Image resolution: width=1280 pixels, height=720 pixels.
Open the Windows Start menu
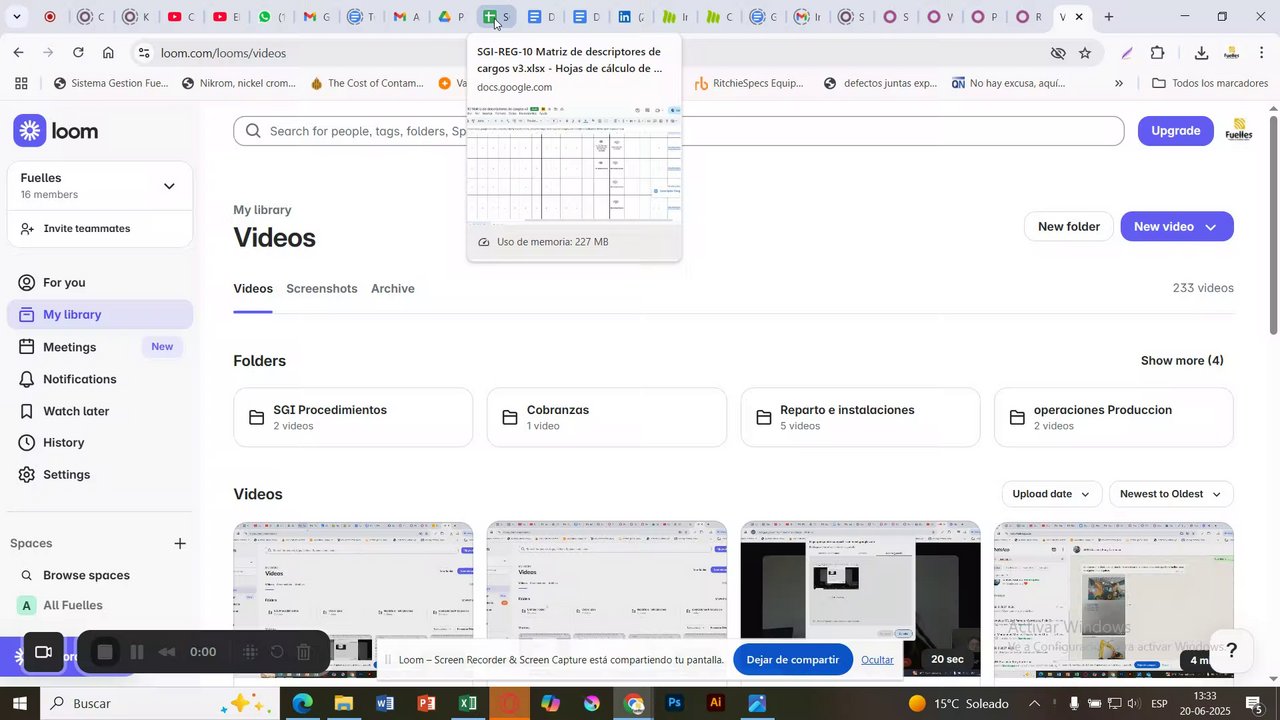[x=19, y=703]
